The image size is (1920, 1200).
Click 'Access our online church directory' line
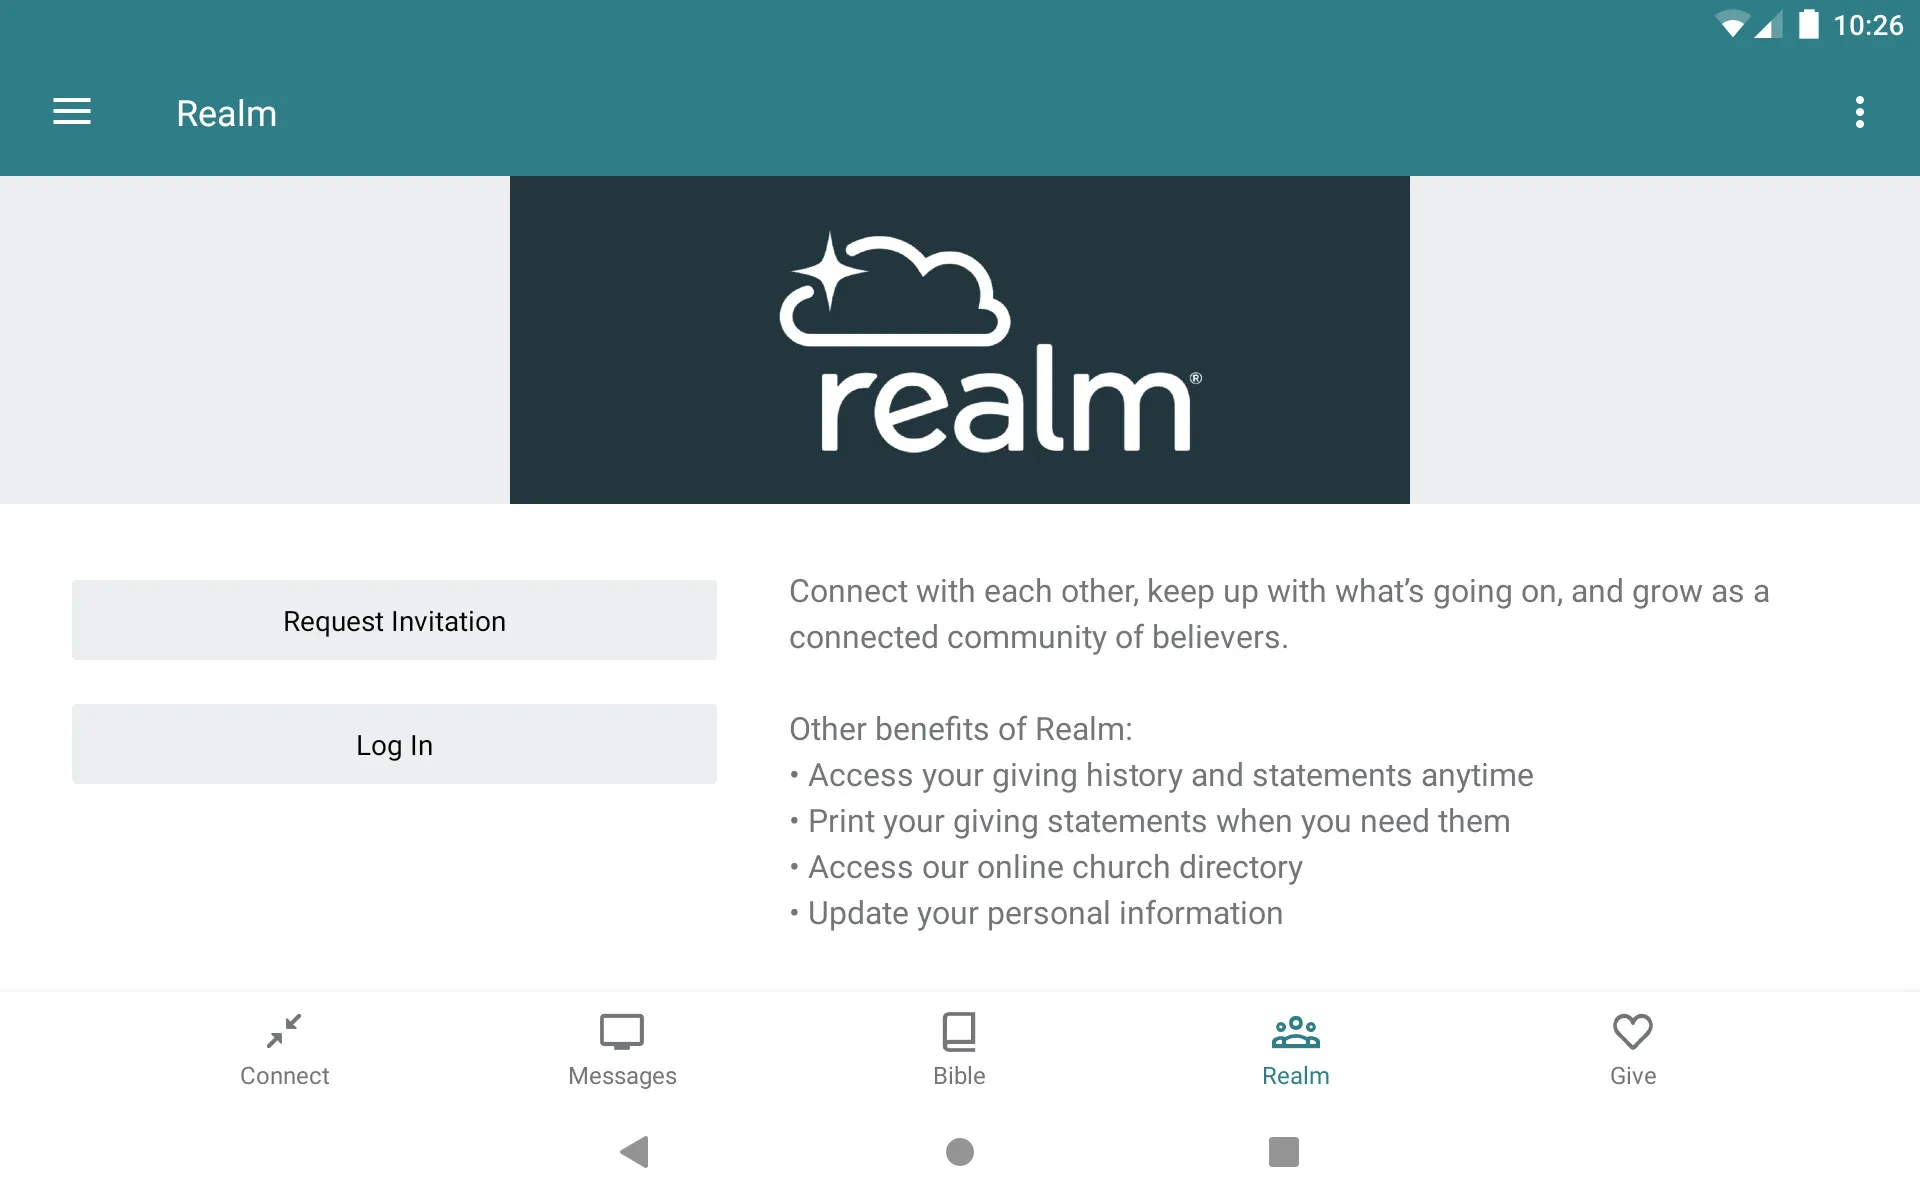tap(1046, 867)
